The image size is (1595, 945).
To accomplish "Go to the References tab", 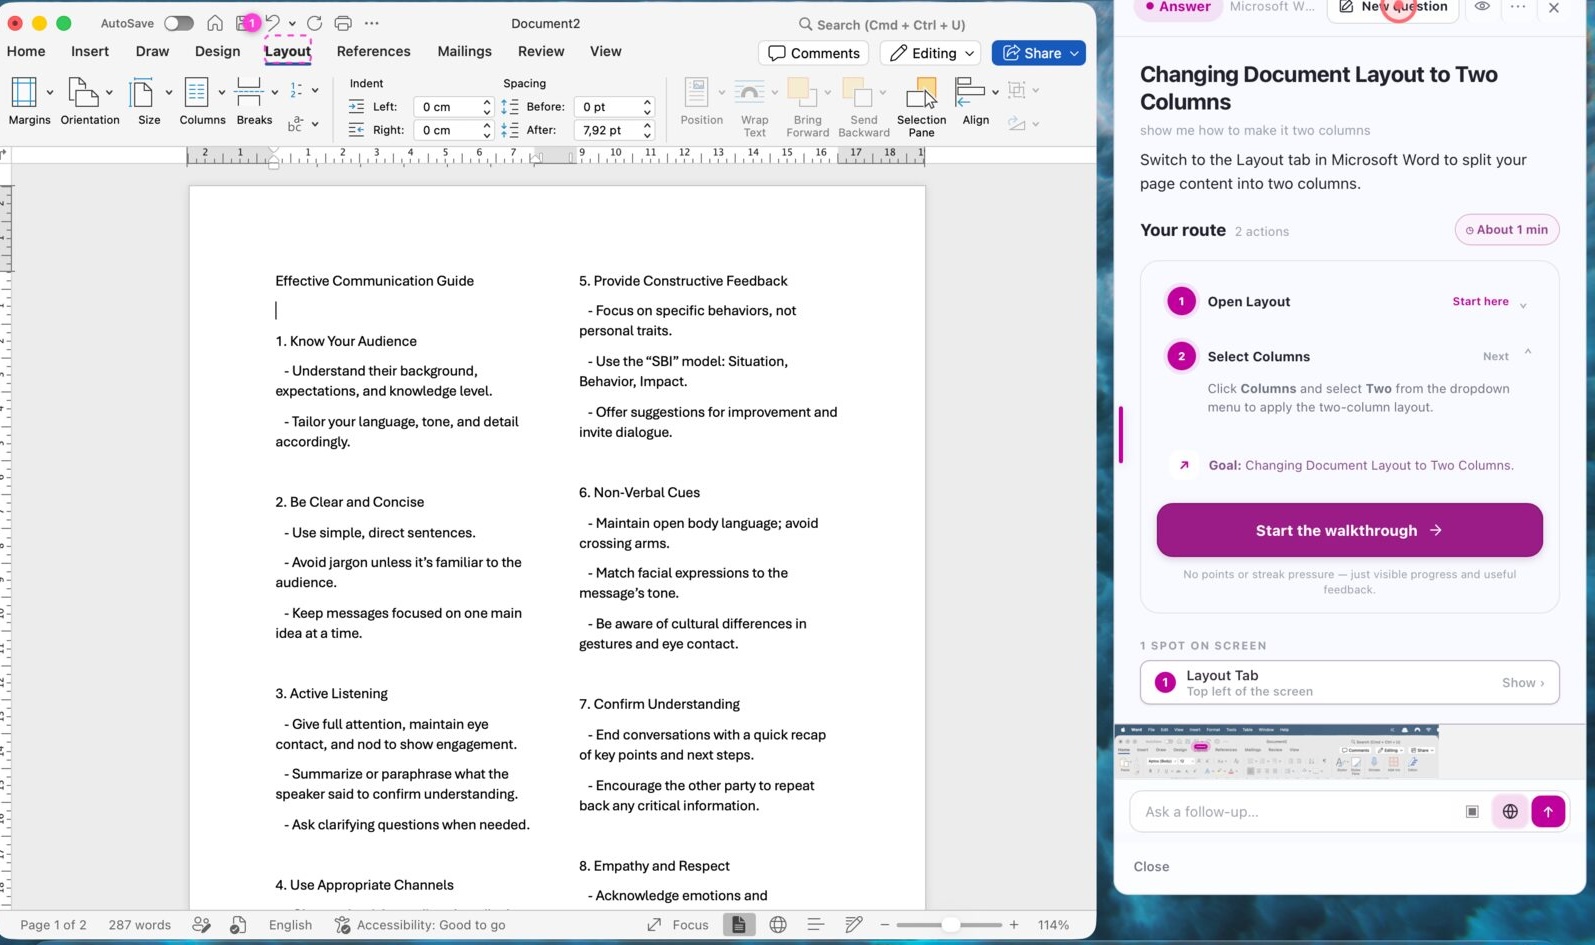I will tap(373, 51).
